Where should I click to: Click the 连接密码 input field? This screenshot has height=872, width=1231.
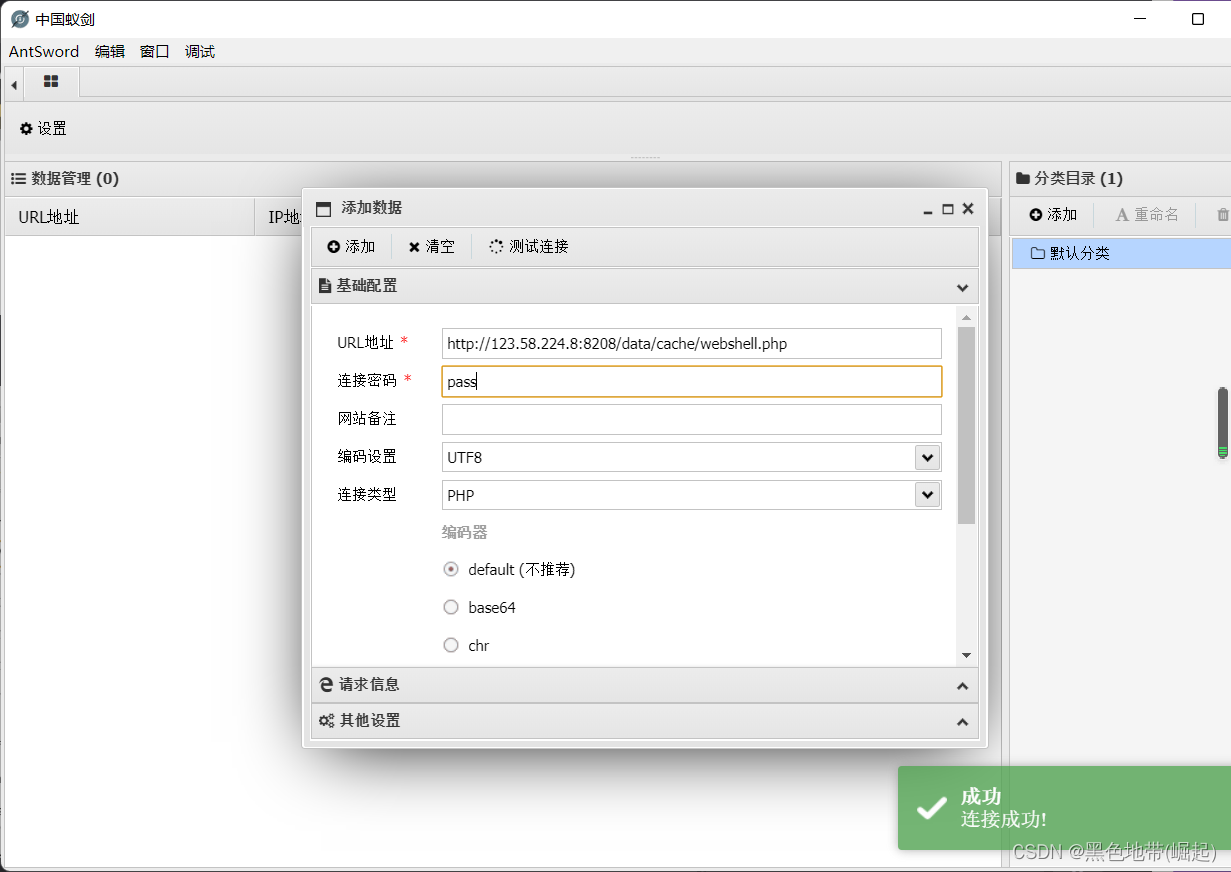[x=692, y=381]
